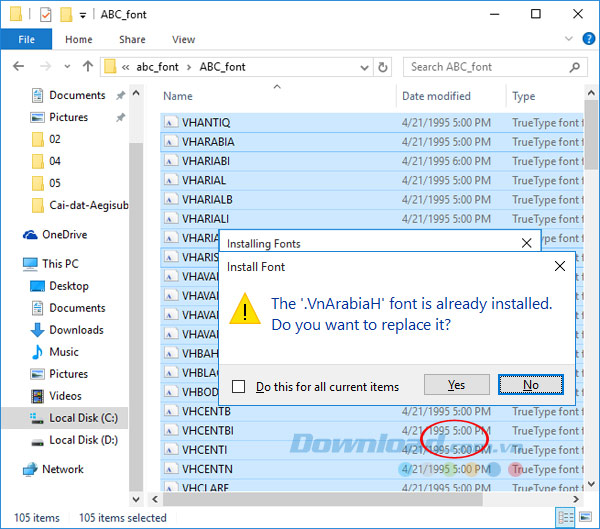
Task: Open Quick Access Toolbar customize dropdown
Action: point(82,14)
